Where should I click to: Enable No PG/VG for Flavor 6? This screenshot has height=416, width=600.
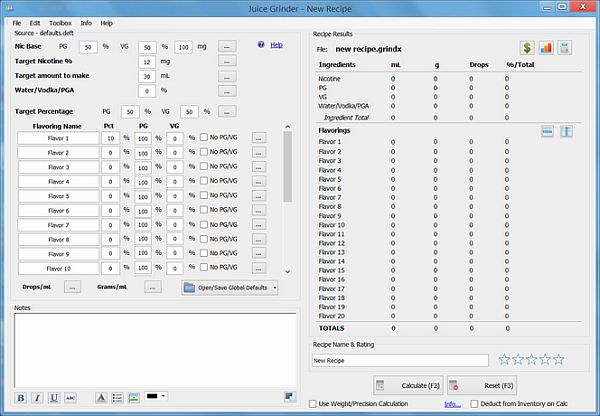[x=204, y=210]
